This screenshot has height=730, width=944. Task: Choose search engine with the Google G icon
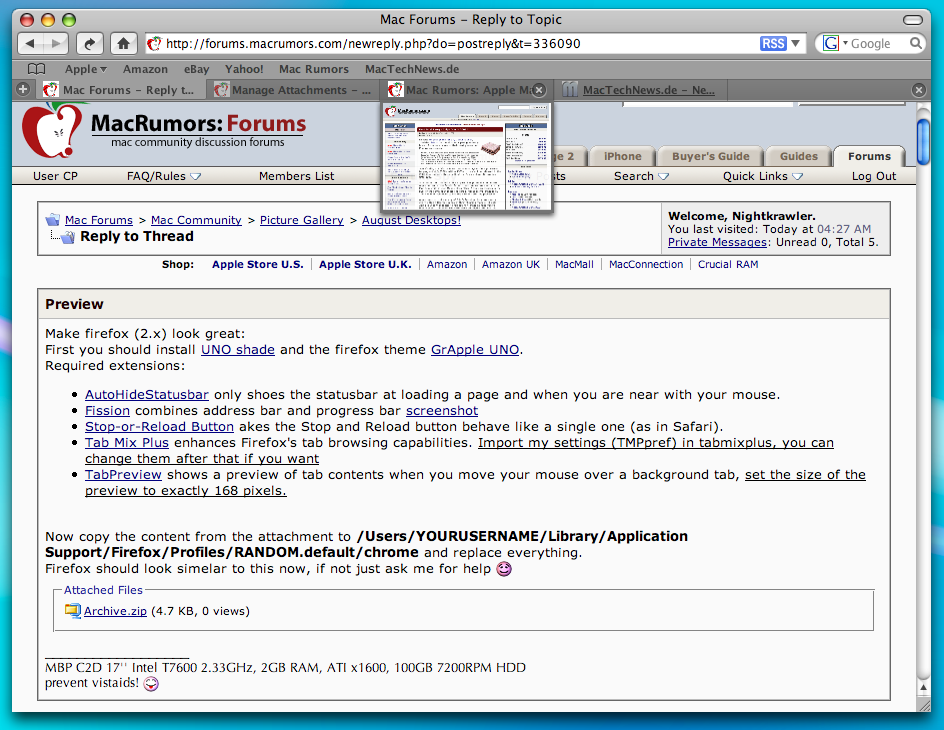tap(831, 43)
